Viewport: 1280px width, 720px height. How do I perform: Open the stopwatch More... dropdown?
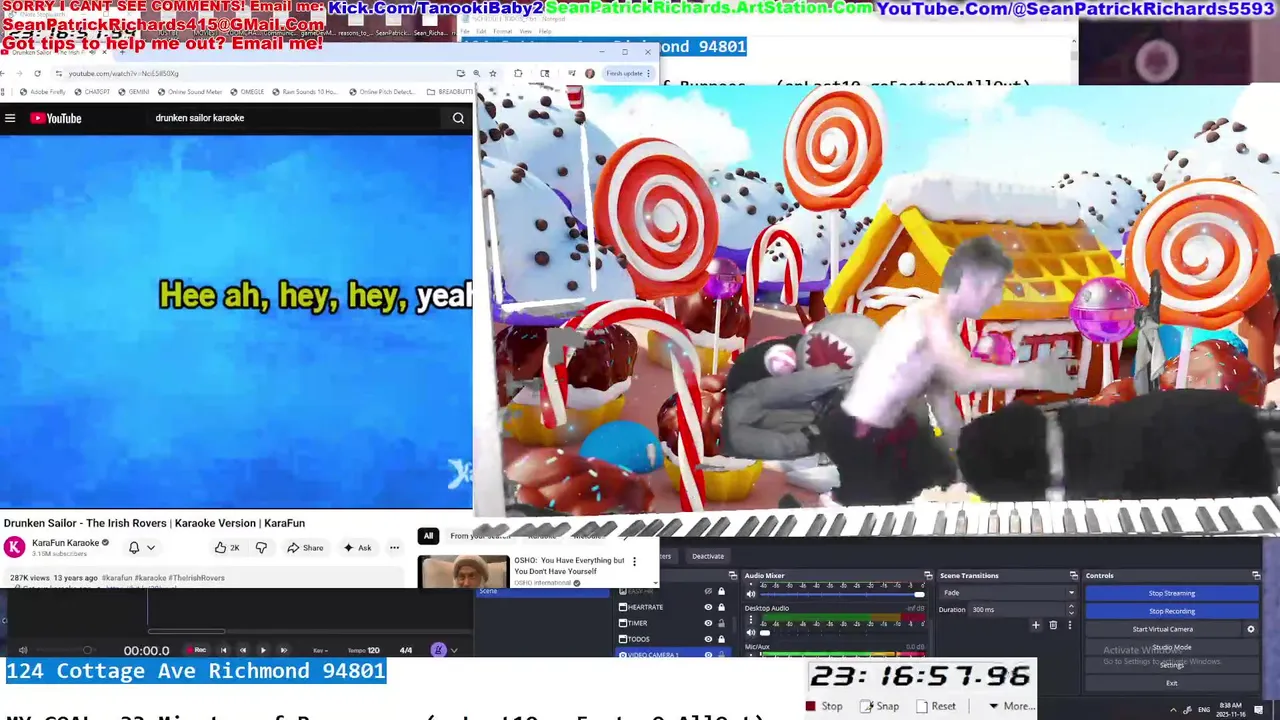(1011, 706)
